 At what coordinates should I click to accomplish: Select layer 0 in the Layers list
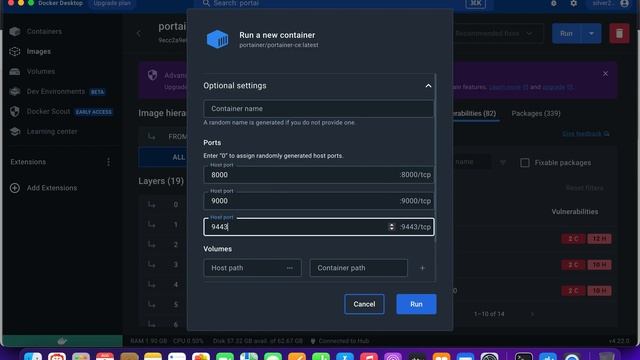163,204
